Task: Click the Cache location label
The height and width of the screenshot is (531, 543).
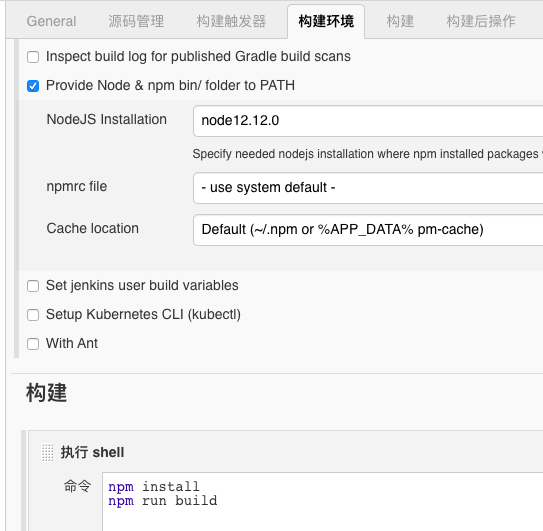Action: coord(92,228)
